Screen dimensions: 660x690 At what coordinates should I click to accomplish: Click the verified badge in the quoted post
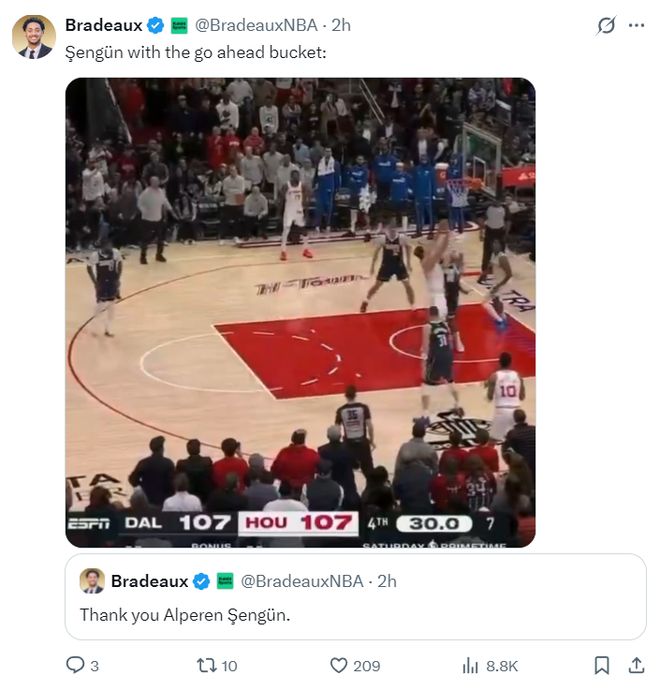coord(201,581)
